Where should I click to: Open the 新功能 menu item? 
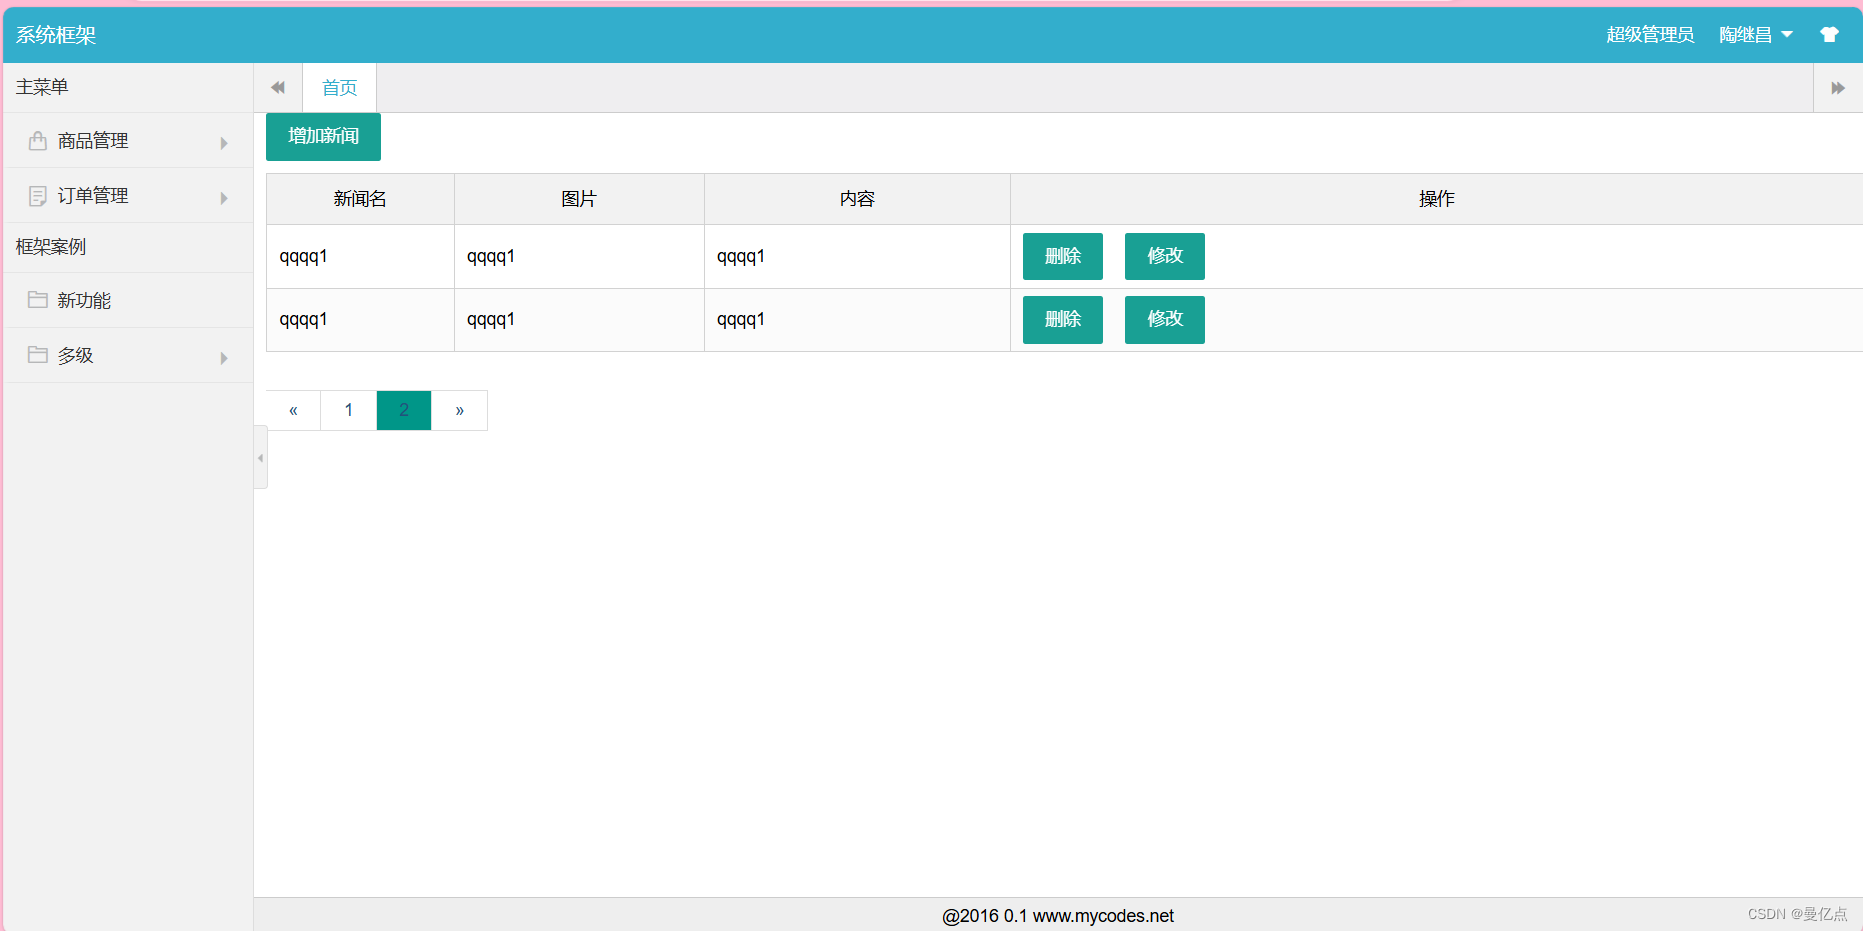click(x=128, y=300)
